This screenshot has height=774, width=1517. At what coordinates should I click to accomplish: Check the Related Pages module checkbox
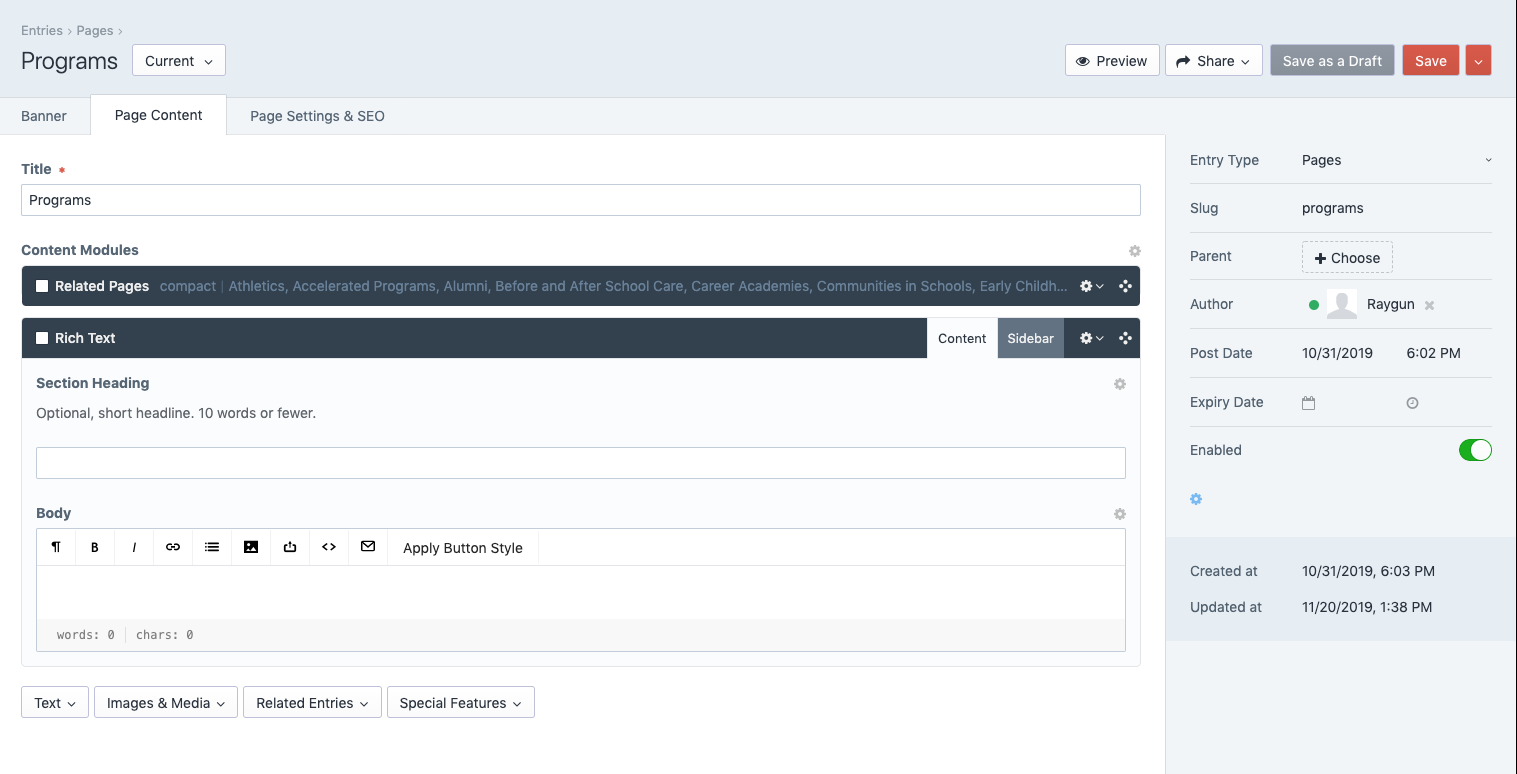click(41, 285)
